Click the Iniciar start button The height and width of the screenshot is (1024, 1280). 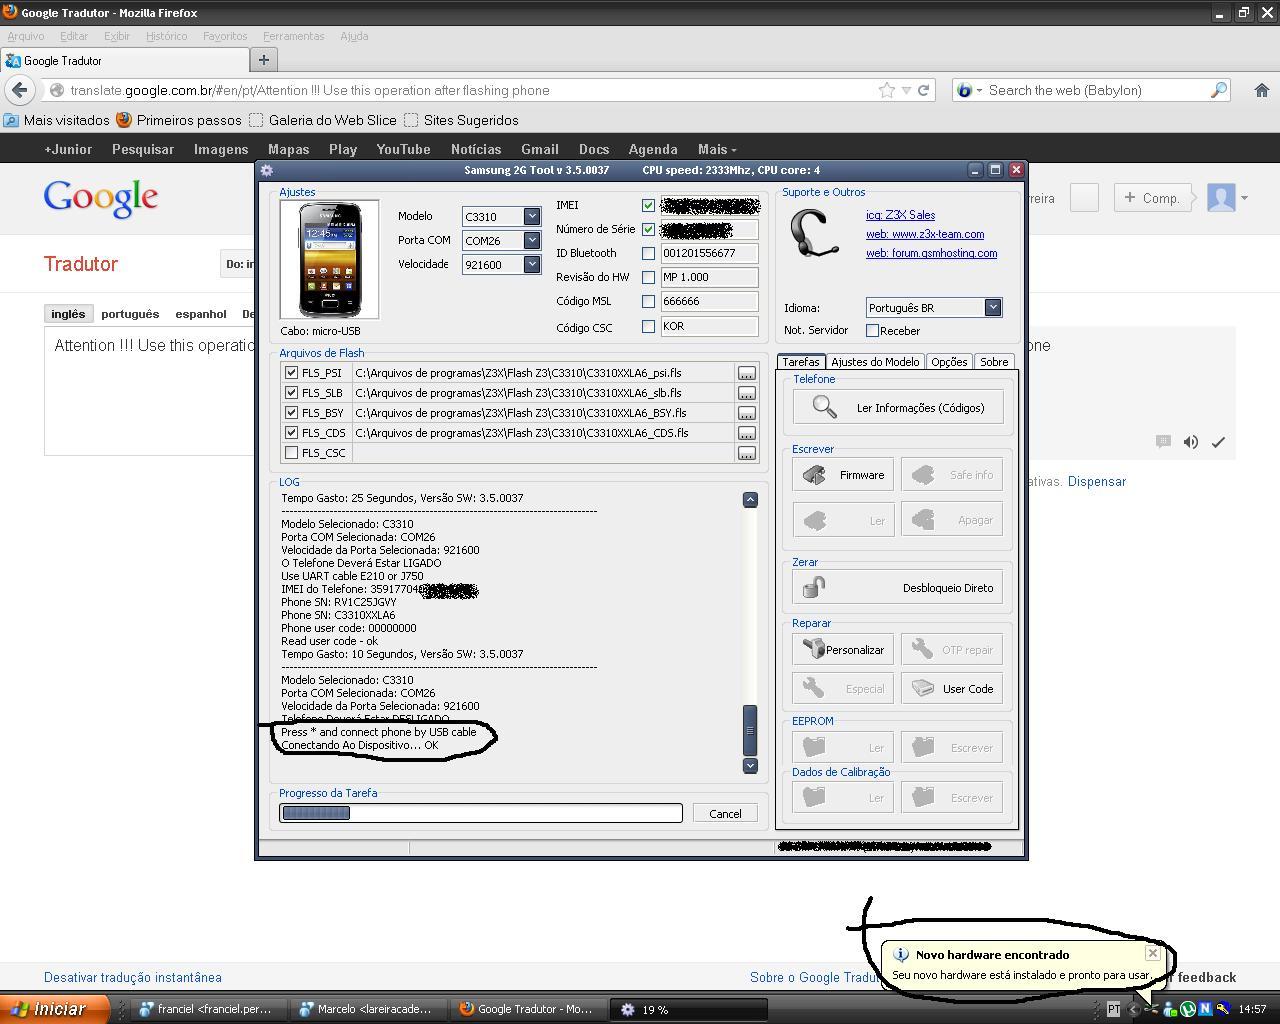click(x=55, y=1009)
